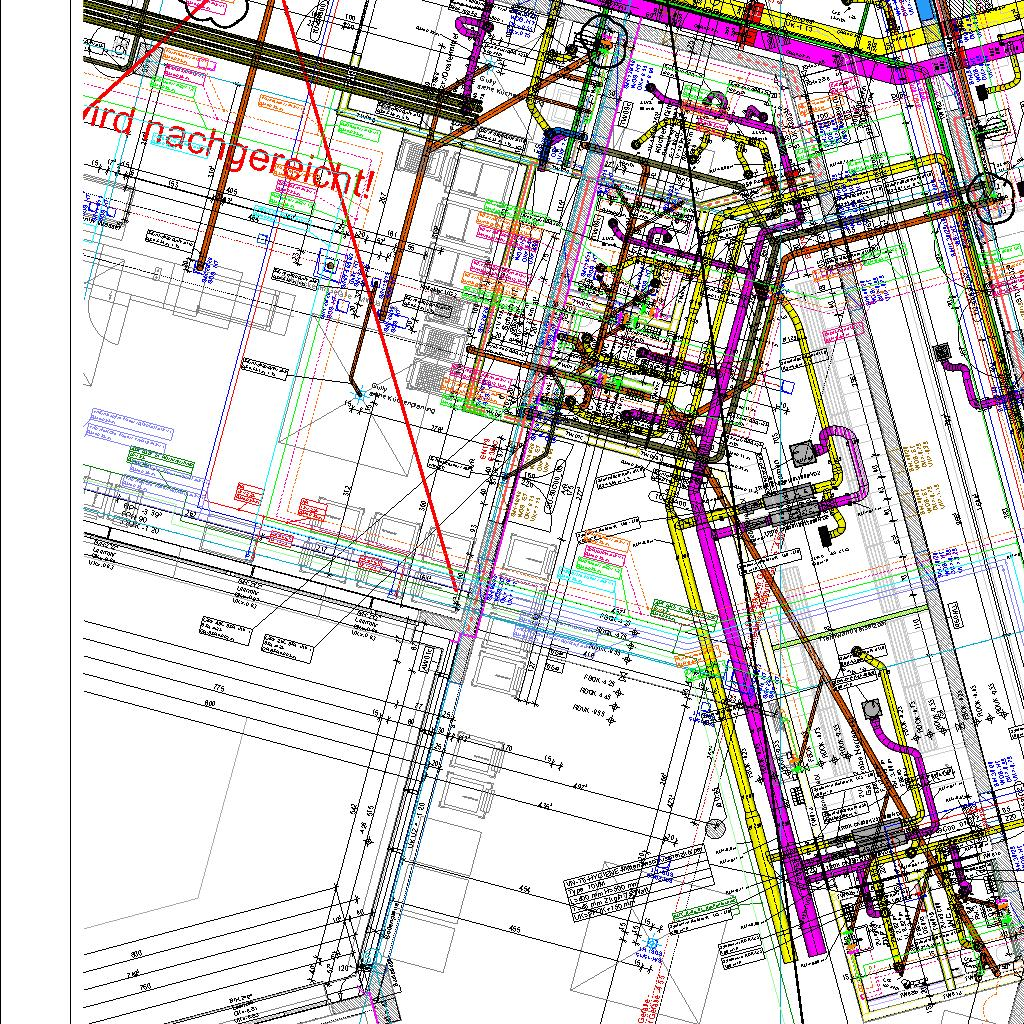Select the gray filled circle symbol below dimension 432
Image resolution: width=1024 pixels, height=1024 pixels.
(x=715, y=827)
